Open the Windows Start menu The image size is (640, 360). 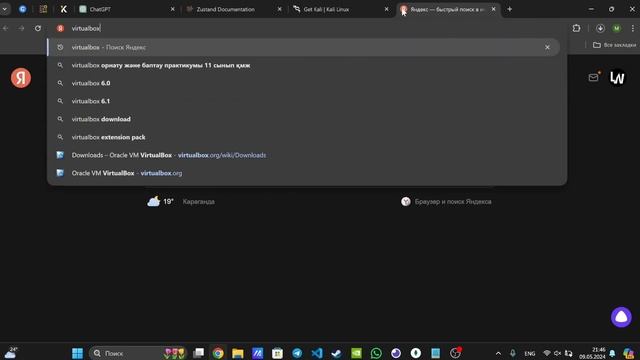77,353
